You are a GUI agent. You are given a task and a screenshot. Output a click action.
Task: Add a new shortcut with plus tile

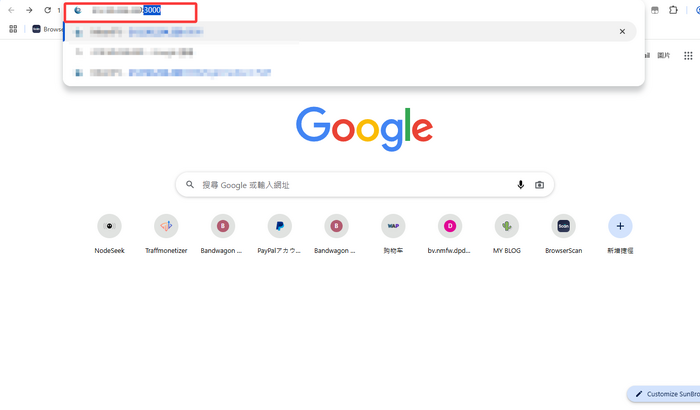coord(620,227)
